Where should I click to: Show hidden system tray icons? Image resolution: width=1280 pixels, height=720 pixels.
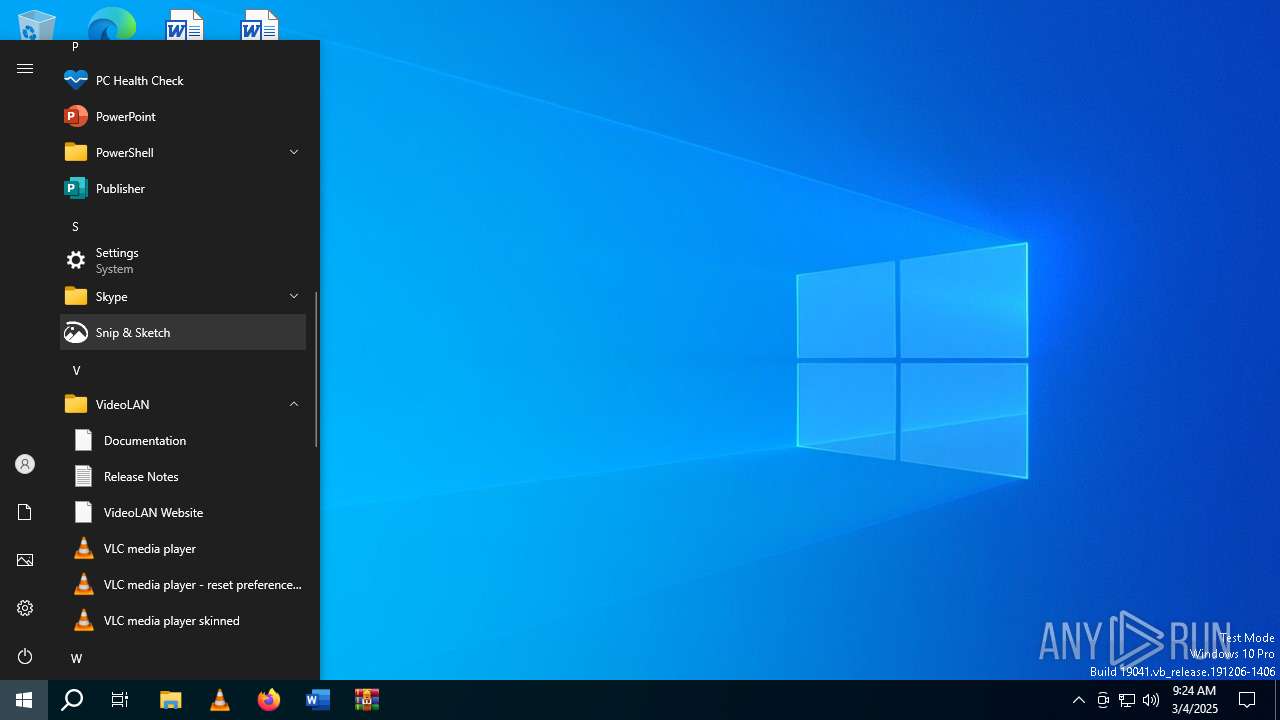[1078, 700]
